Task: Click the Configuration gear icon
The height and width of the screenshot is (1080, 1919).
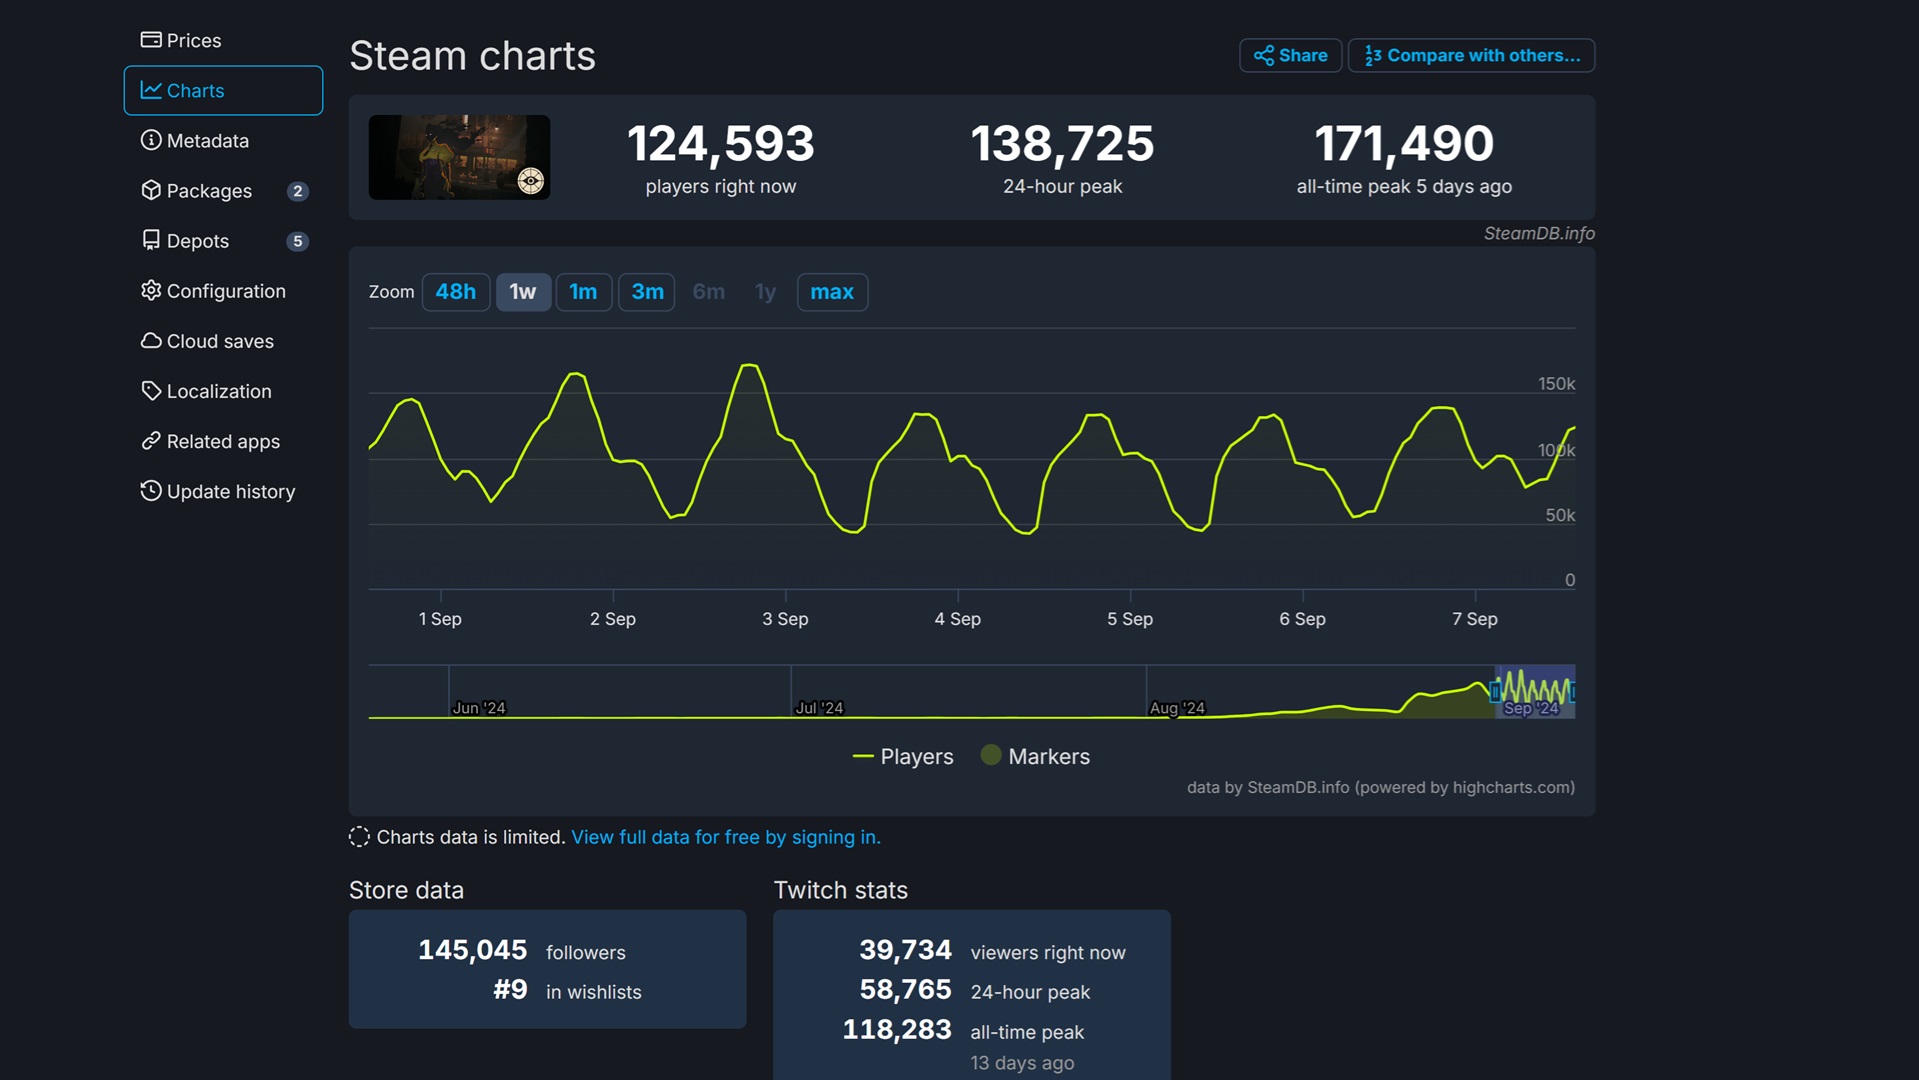Action: (151, 291)
